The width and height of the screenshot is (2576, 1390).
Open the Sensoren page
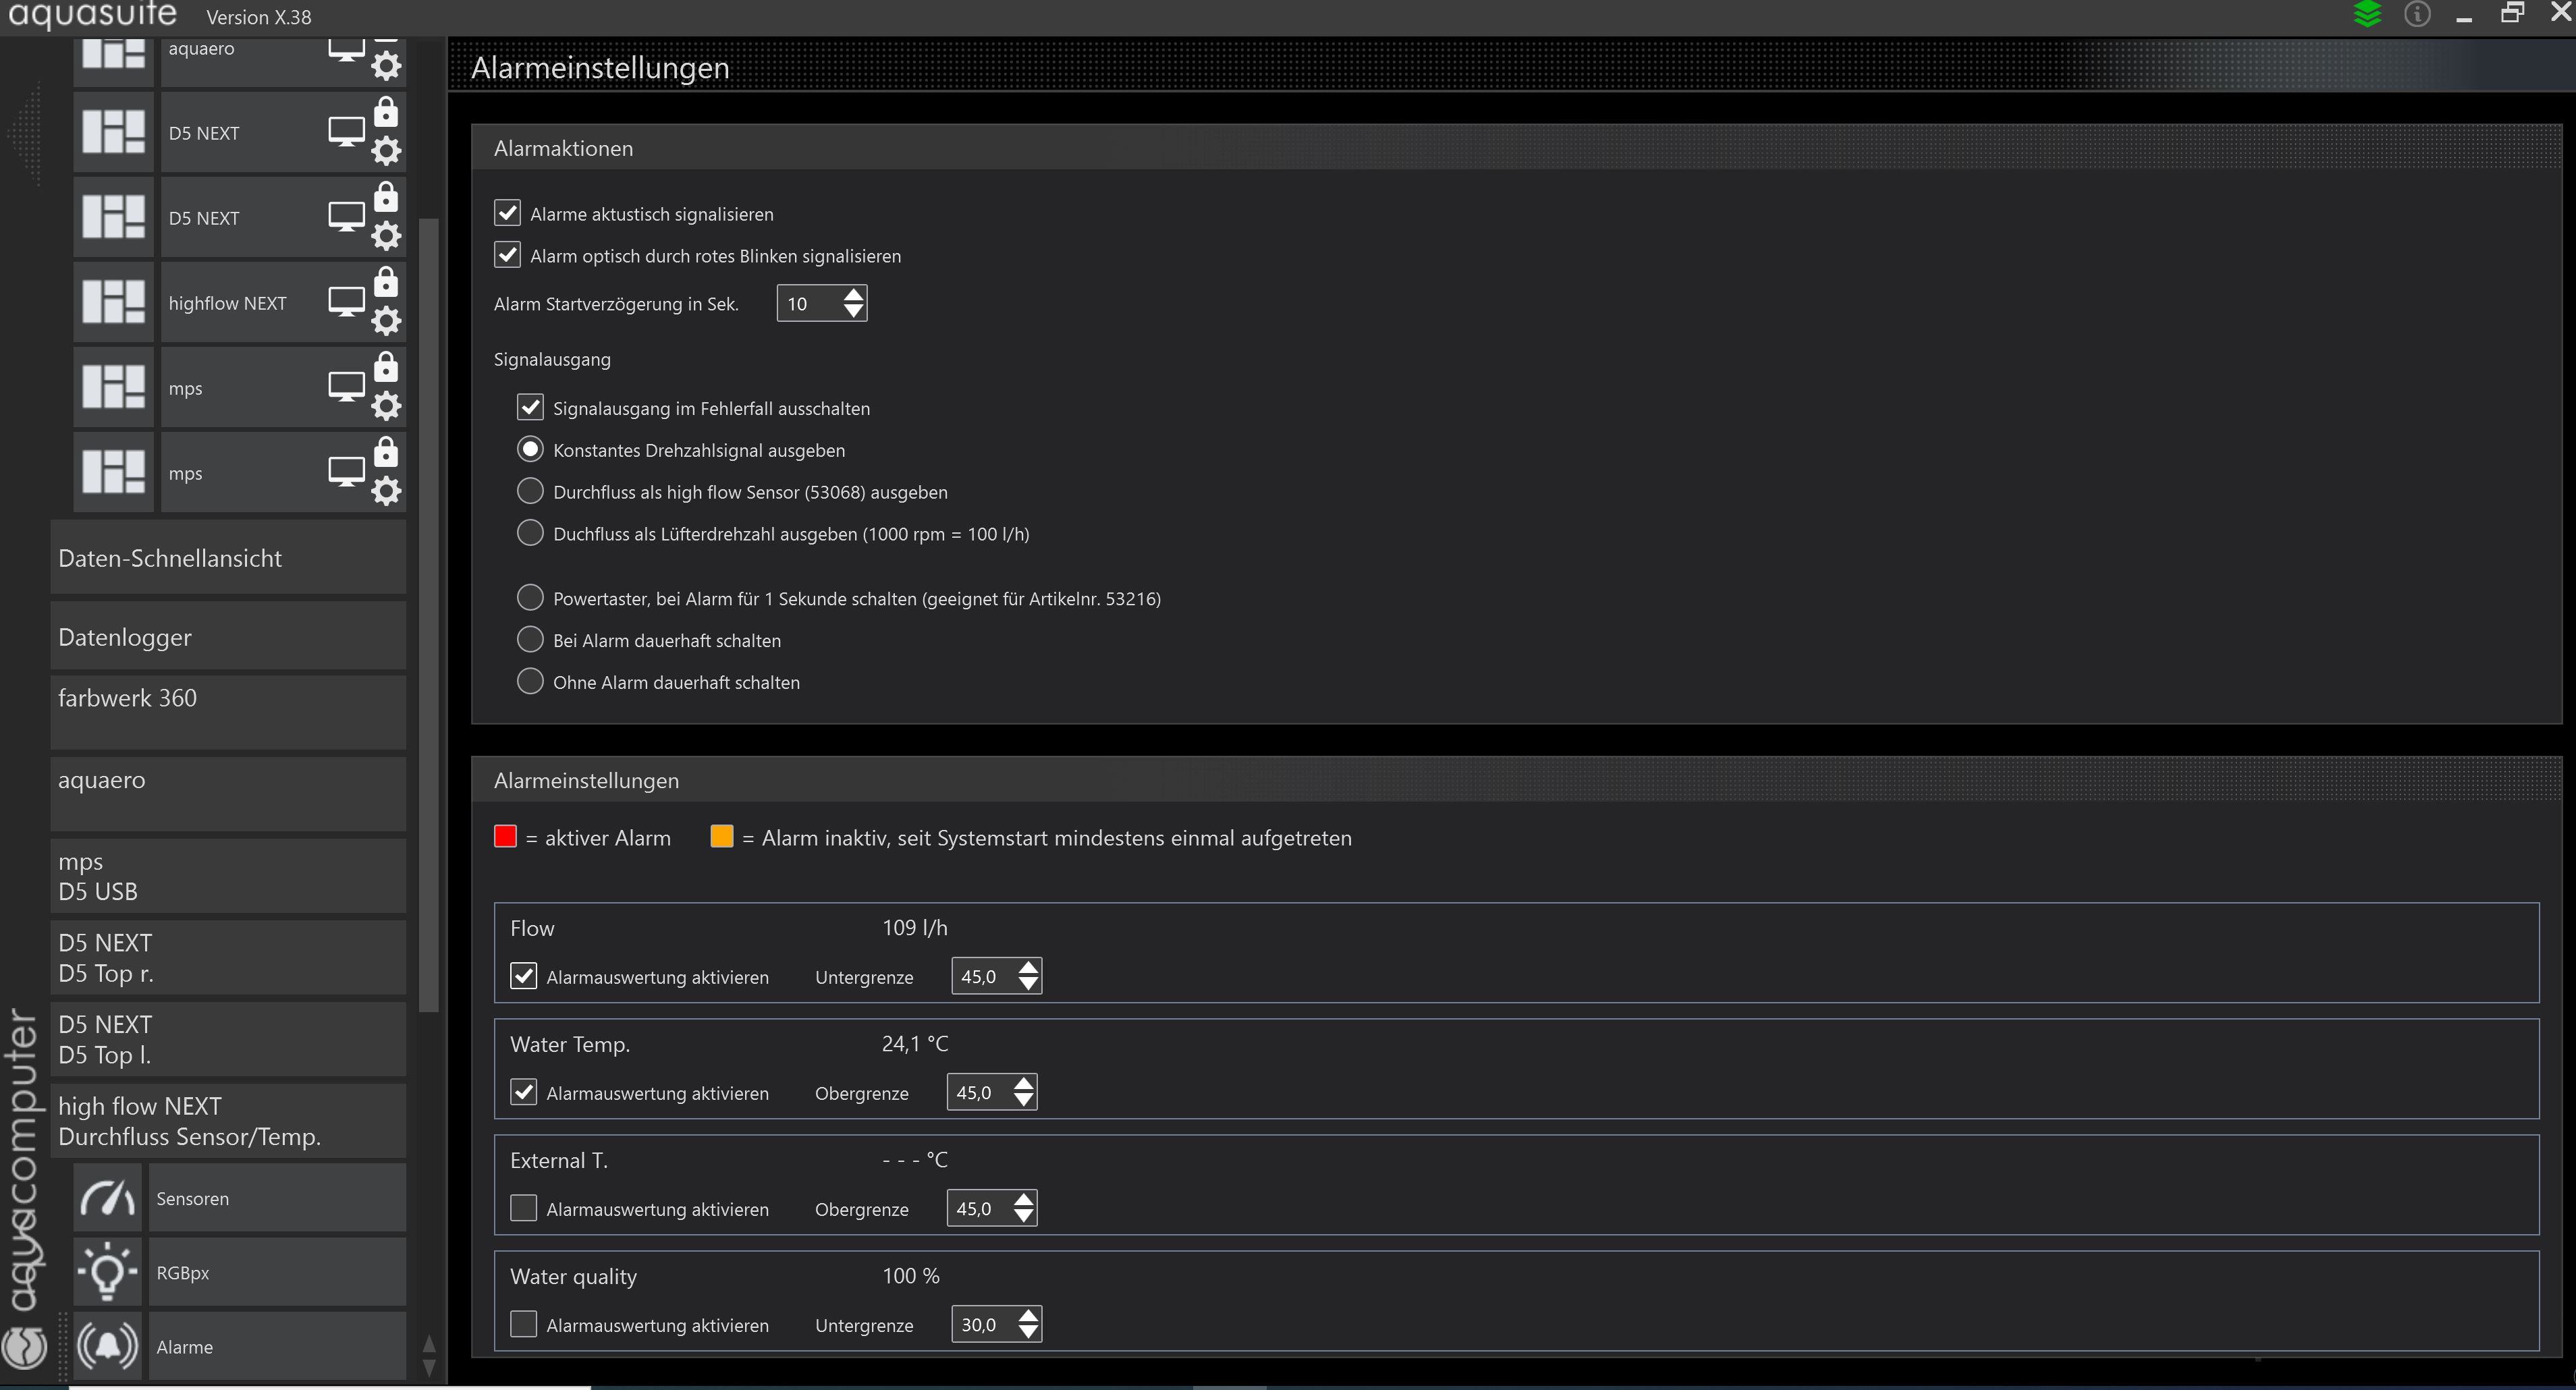(277, 1198)
